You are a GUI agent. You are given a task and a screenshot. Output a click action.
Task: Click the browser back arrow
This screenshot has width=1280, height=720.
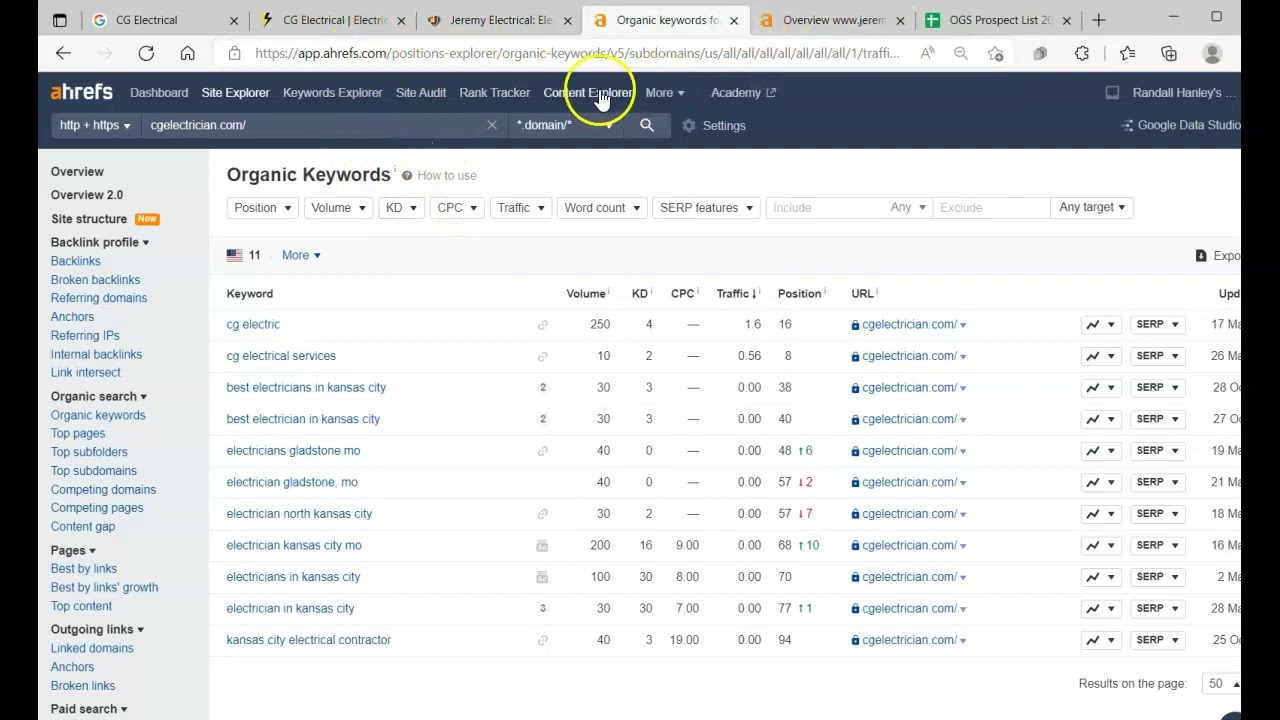pos(63,53)
